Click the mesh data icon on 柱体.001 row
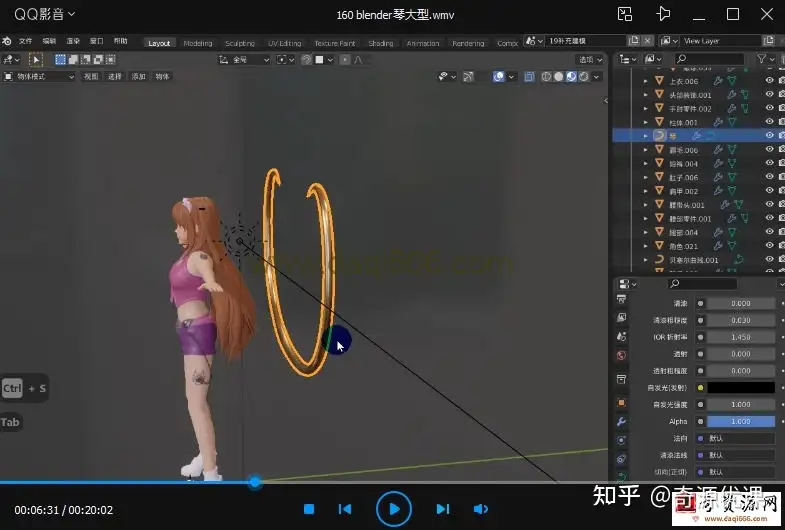Screen dimensions: 785x530 coord(732,122)
